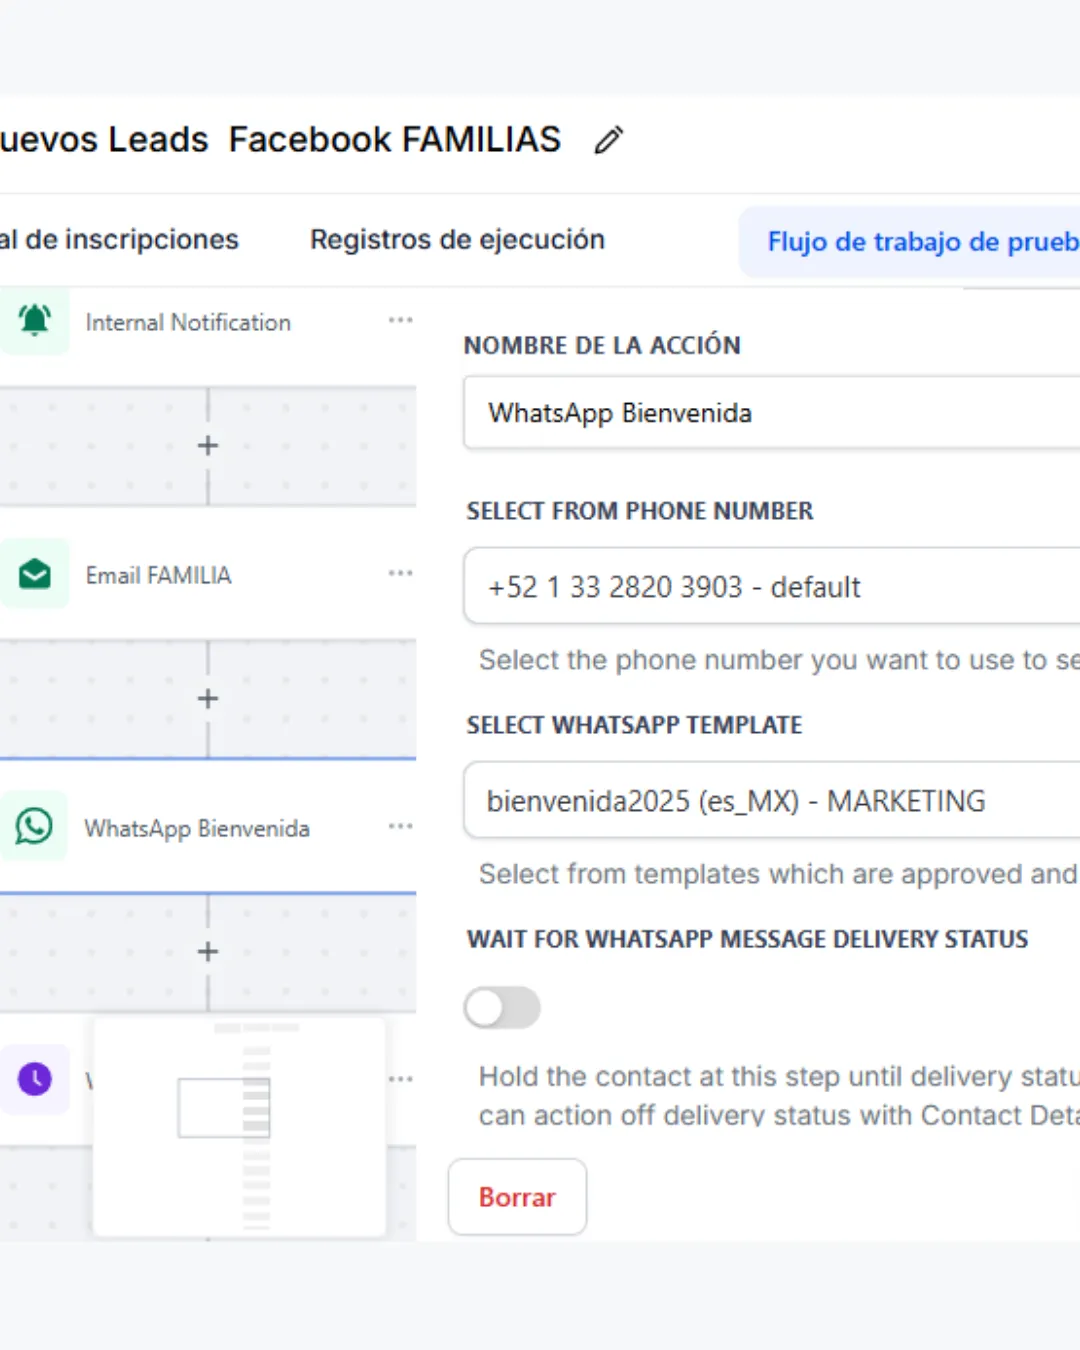The height and width of the screenshot is (1350, 1080).
Task: Open options menu for Internal Notification step
Action: pos(401,320)
